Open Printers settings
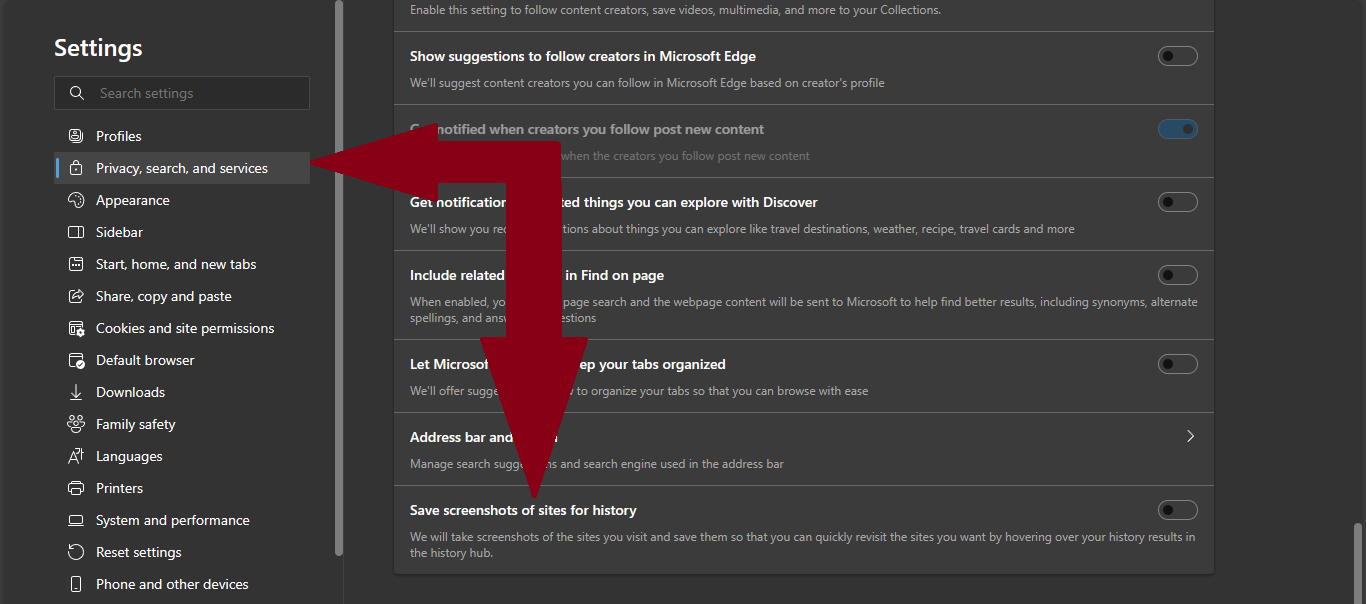Viewport: 1366px width, 604px height. pyautogui.click(x=182, y=488)
